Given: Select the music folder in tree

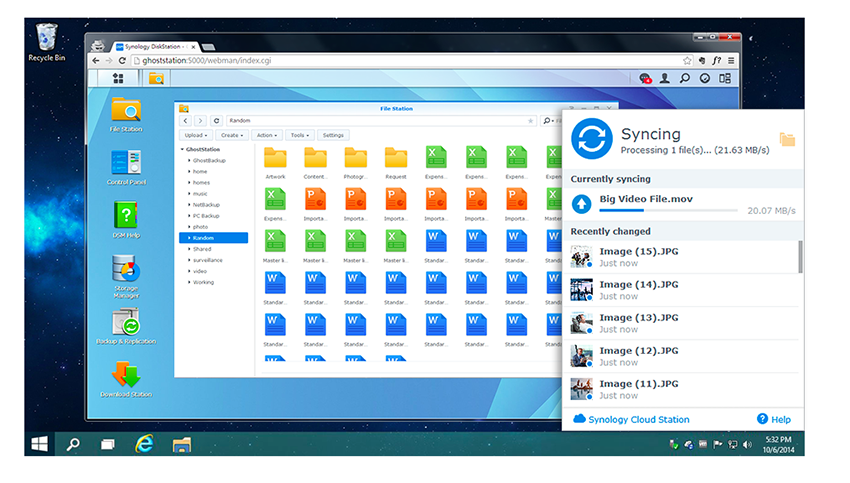Looking at the screenshot, I should pos(200,194).
